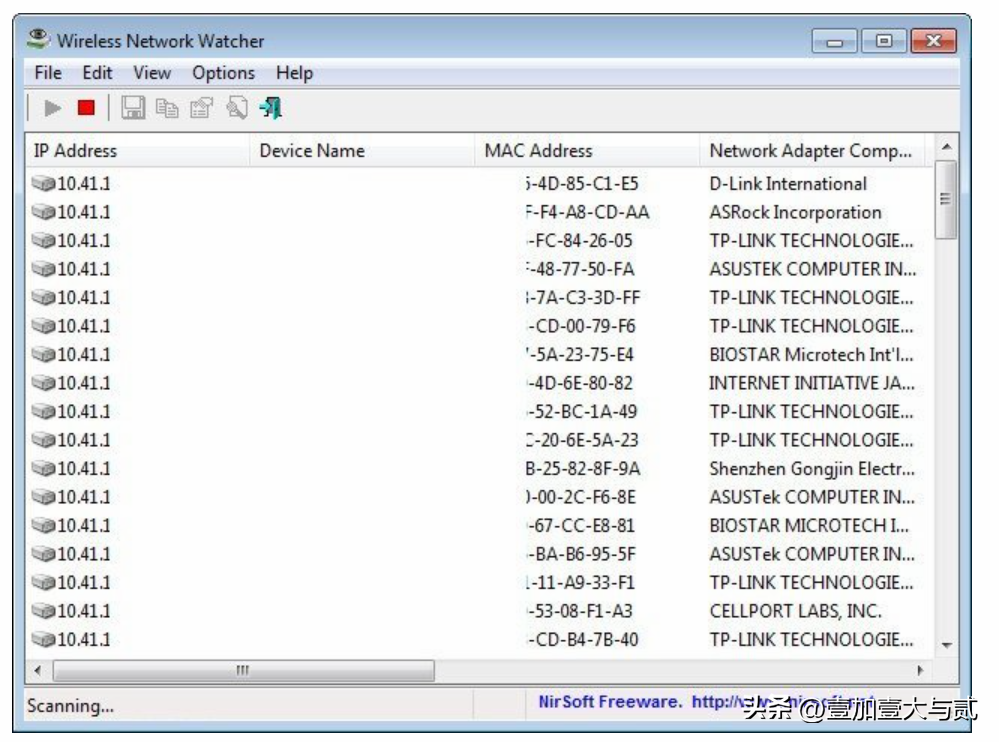This screenshot has height=742, width=999.
Task: Click the Properties toolbar icon
Action: pos(202,108)
